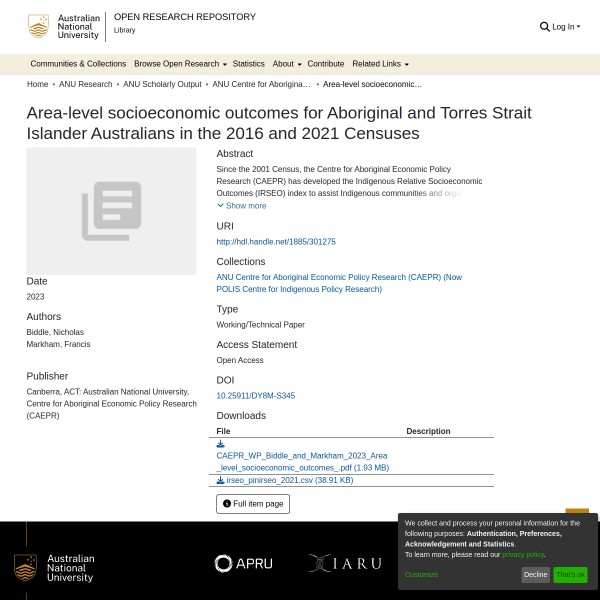Click the ANU logo in header
The image size is (600, 600).
click(x=64, y=27)
